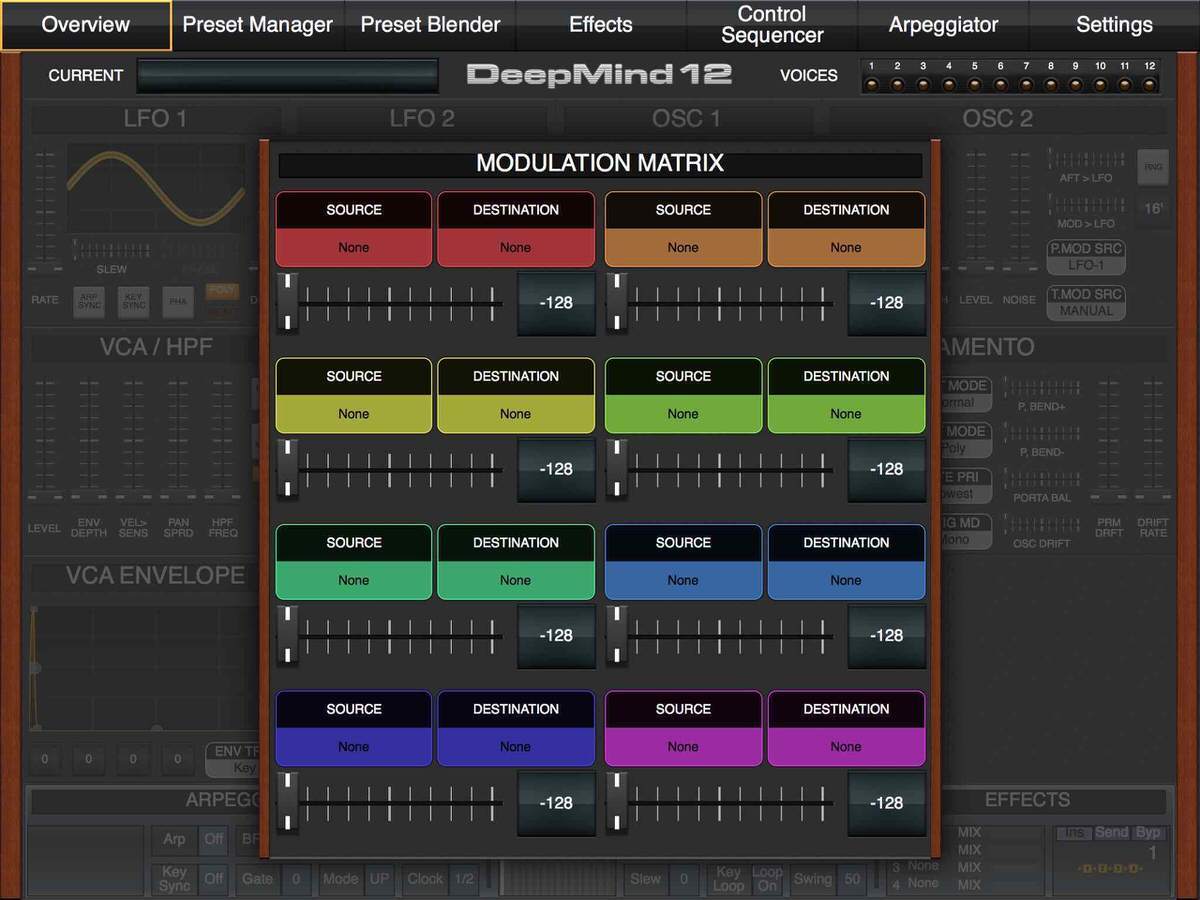The image size is (1200, 900).
Task: Click the voice 12 LED indicator
Action: point(1150,84)
